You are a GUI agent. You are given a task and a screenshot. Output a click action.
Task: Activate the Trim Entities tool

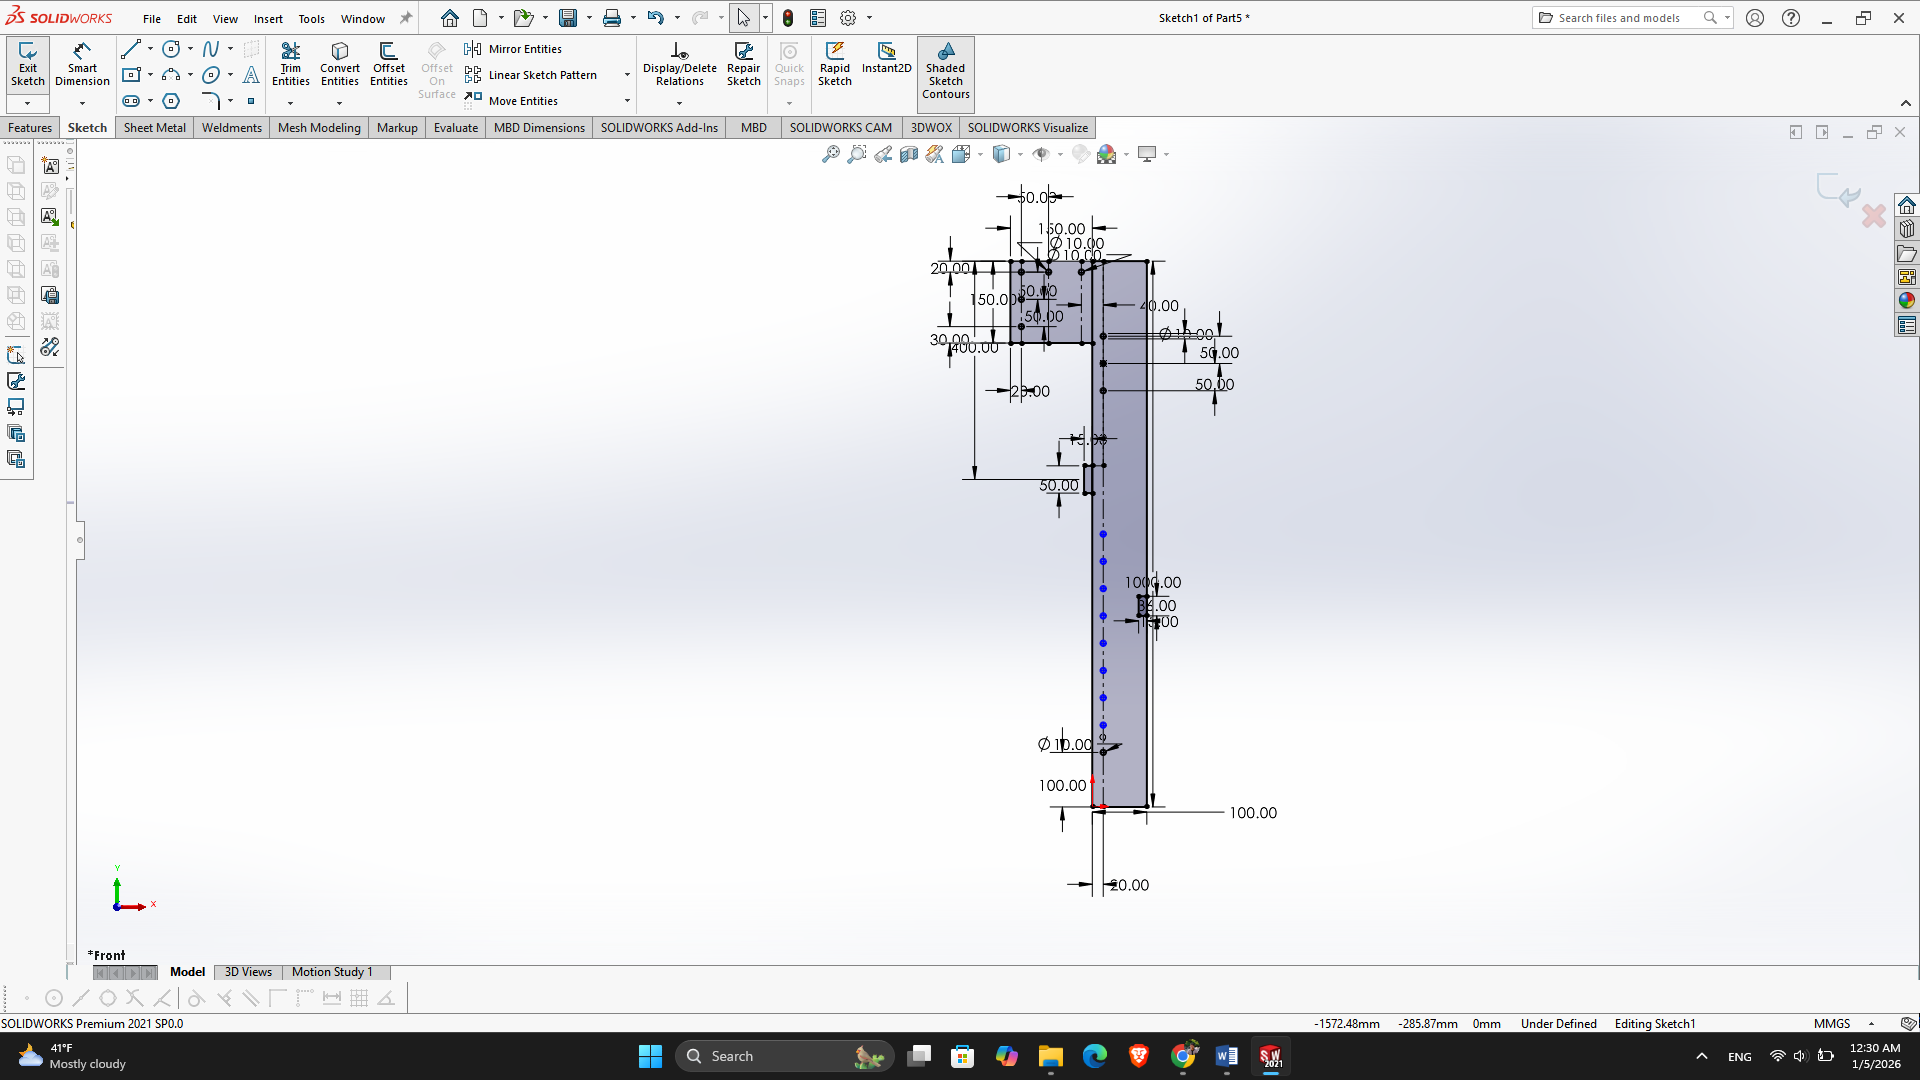point(290,64)
